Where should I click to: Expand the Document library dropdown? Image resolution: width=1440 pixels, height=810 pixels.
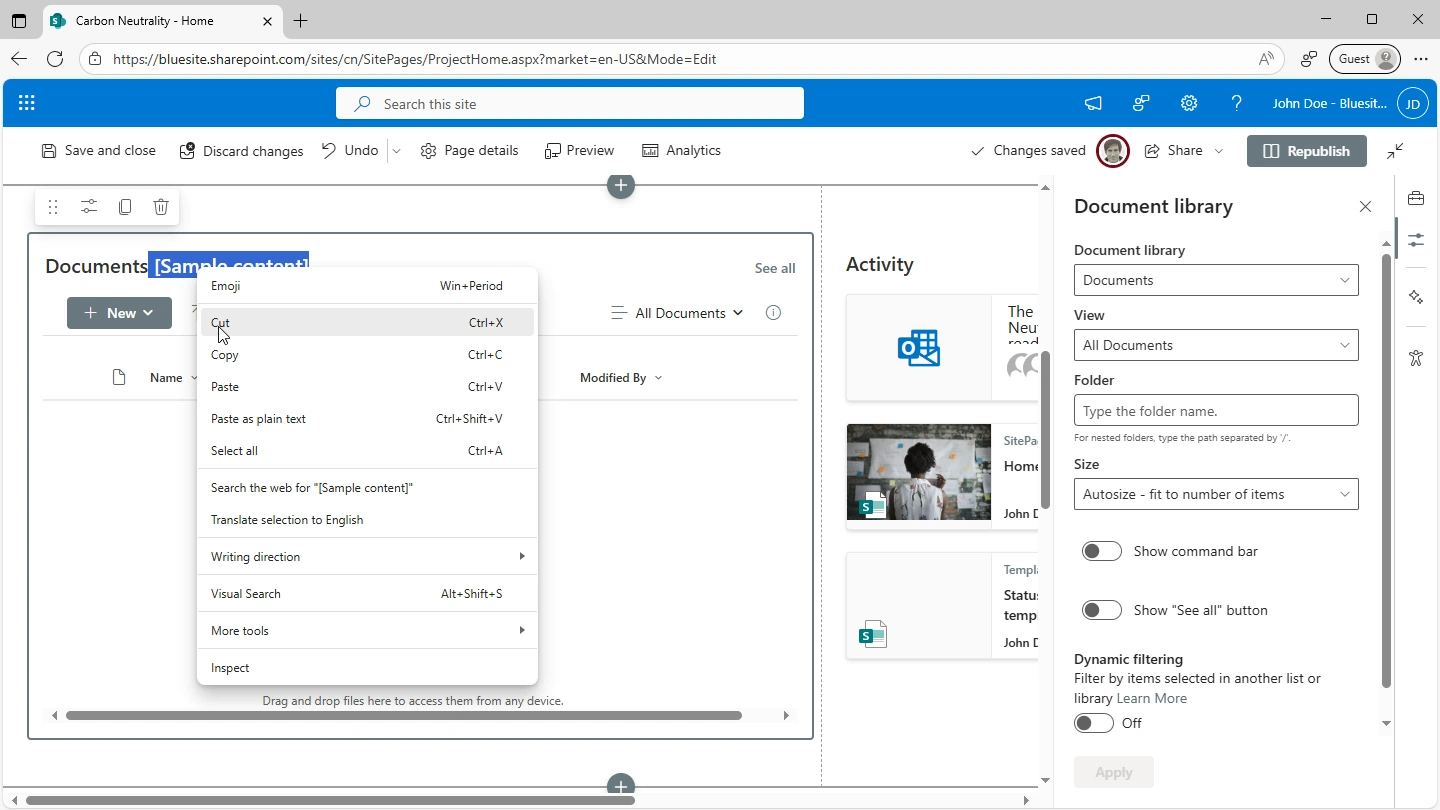coord(1216,280)
